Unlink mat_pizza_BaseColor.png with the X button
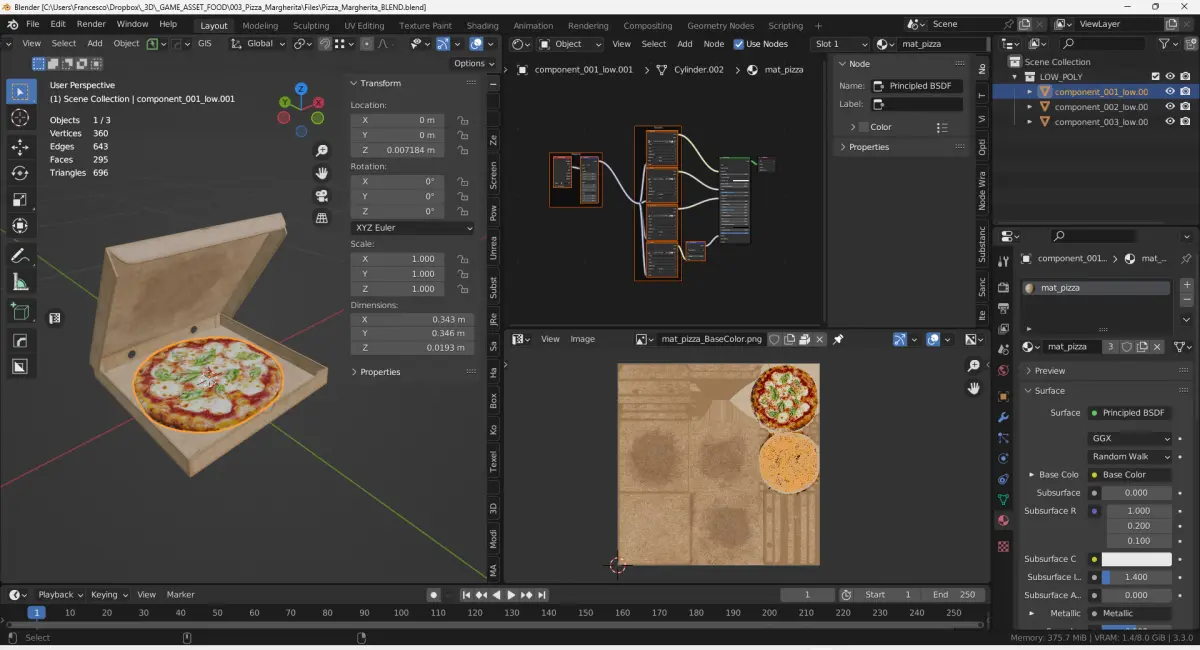Viewport: 1200px width, 650px height. (819, 339)
